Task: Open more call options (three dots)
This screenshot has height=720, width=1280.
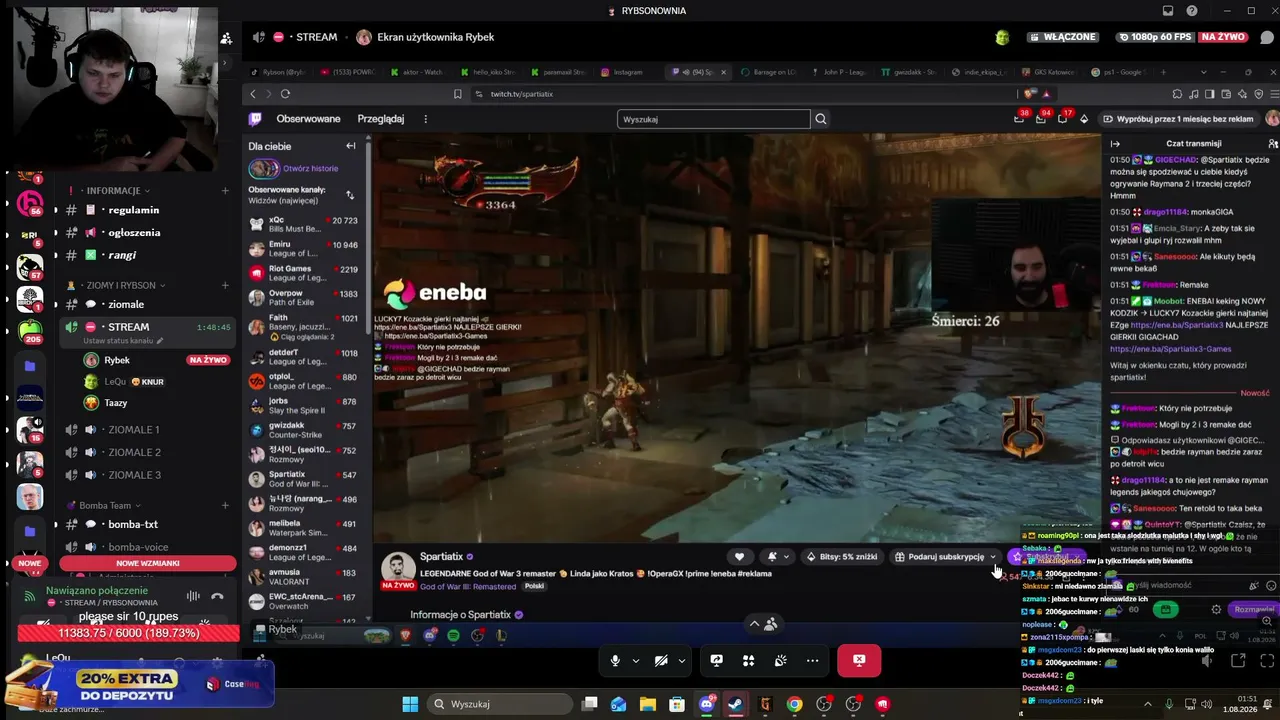Action: 812,660
